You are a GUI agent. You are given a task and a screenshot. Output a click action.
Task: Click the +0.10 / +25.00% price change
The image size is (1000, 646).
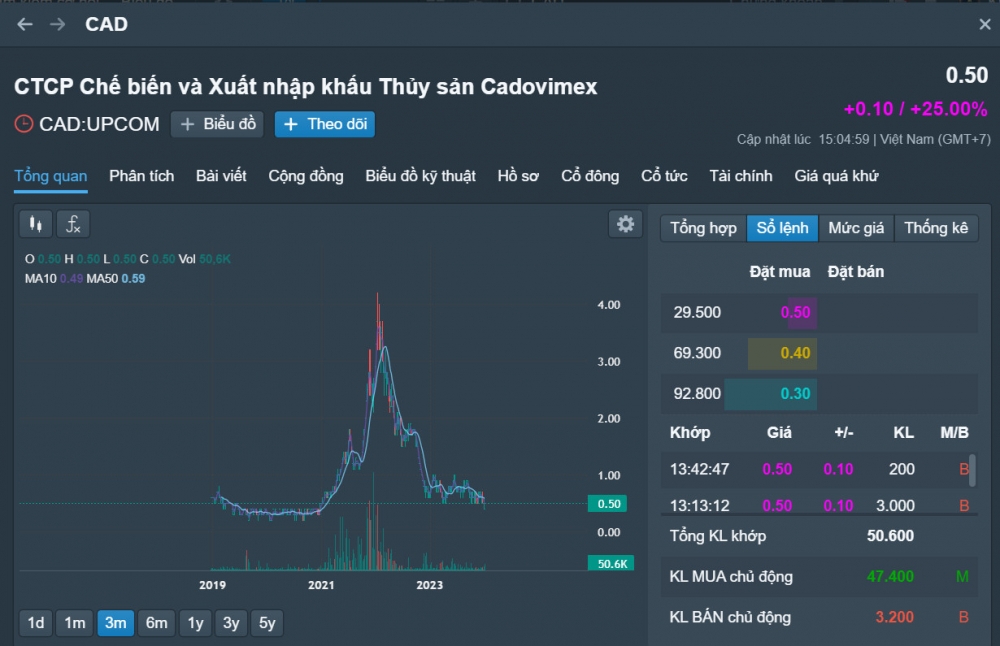click(x=915, y=109)
